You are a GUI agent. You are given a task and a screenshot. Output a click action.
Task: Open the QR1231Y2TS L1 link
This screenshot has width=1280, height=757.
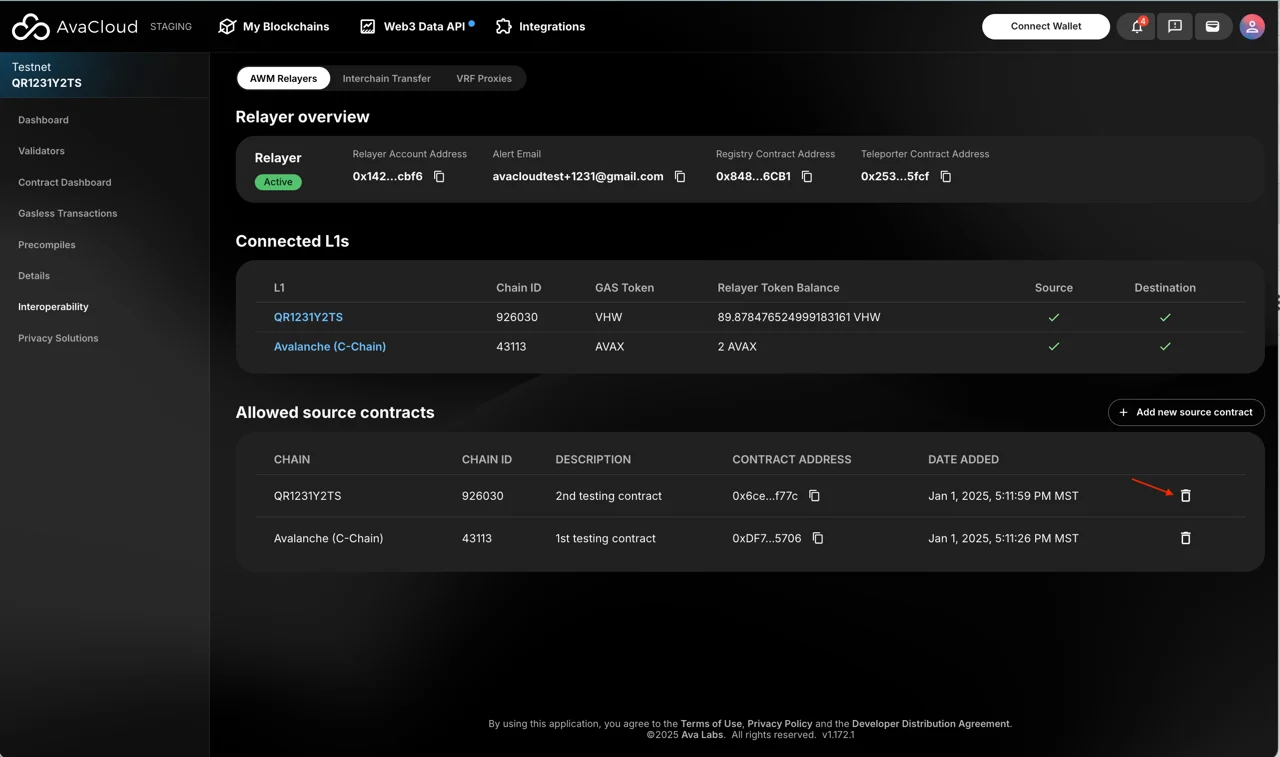(308, 317)
